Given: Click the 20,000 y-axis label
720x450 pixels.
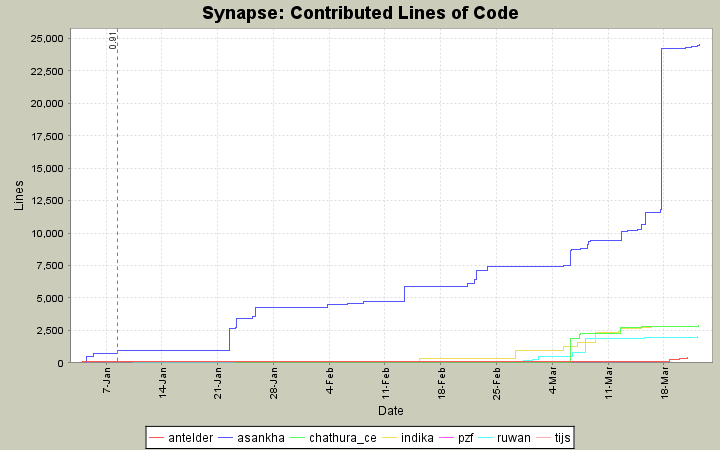Looking at the screenshot, I should click(47, 103).
